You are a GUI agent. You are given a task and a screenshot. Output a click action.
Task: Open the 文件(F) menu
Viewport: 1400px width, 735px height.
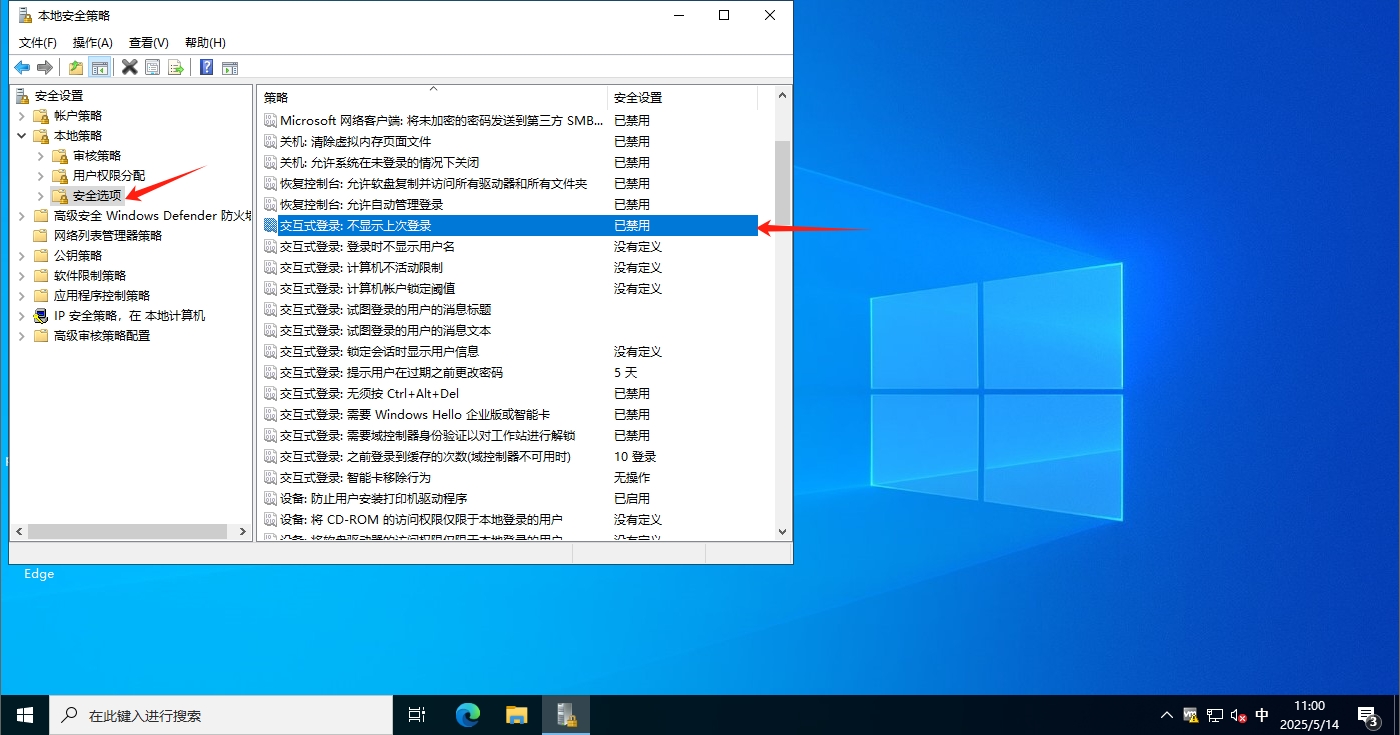pos(38,43)
